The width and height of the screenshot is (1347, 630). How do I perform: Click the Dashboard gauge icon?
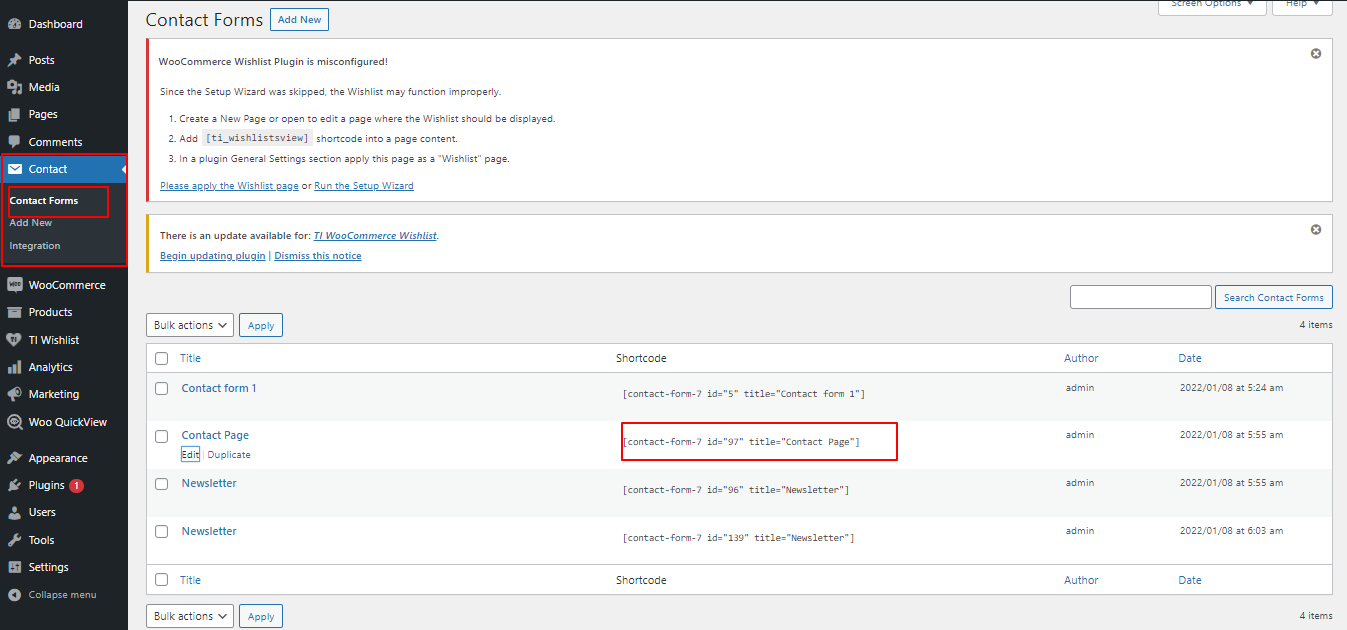pyautogui.click(x=15, y=24)
